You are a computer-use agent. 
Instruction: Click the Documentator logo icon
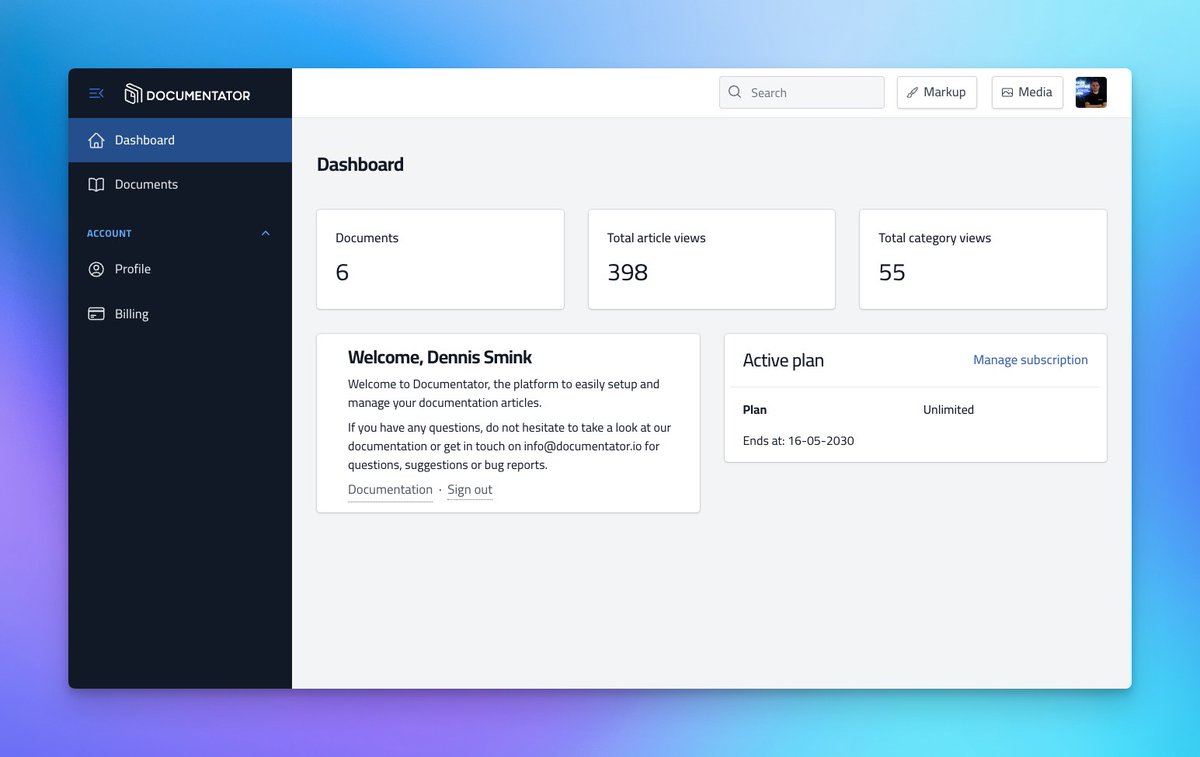134,94
